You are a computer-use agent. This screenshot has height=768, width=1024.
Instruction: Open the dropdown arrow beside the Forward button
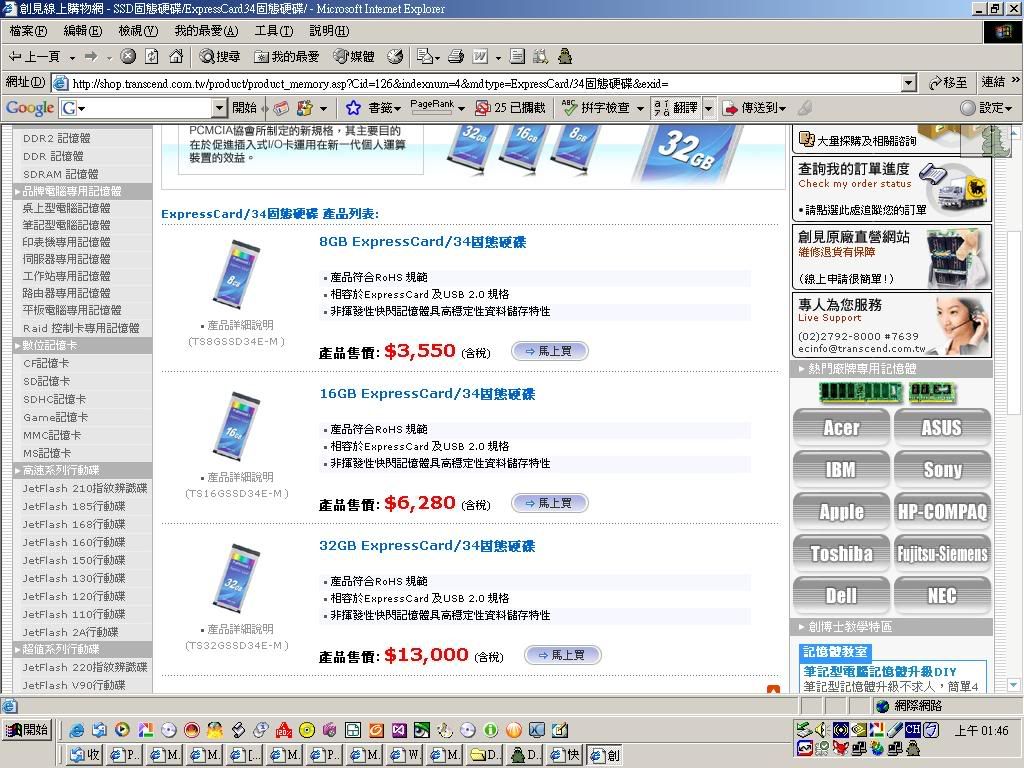coord(109,57)
